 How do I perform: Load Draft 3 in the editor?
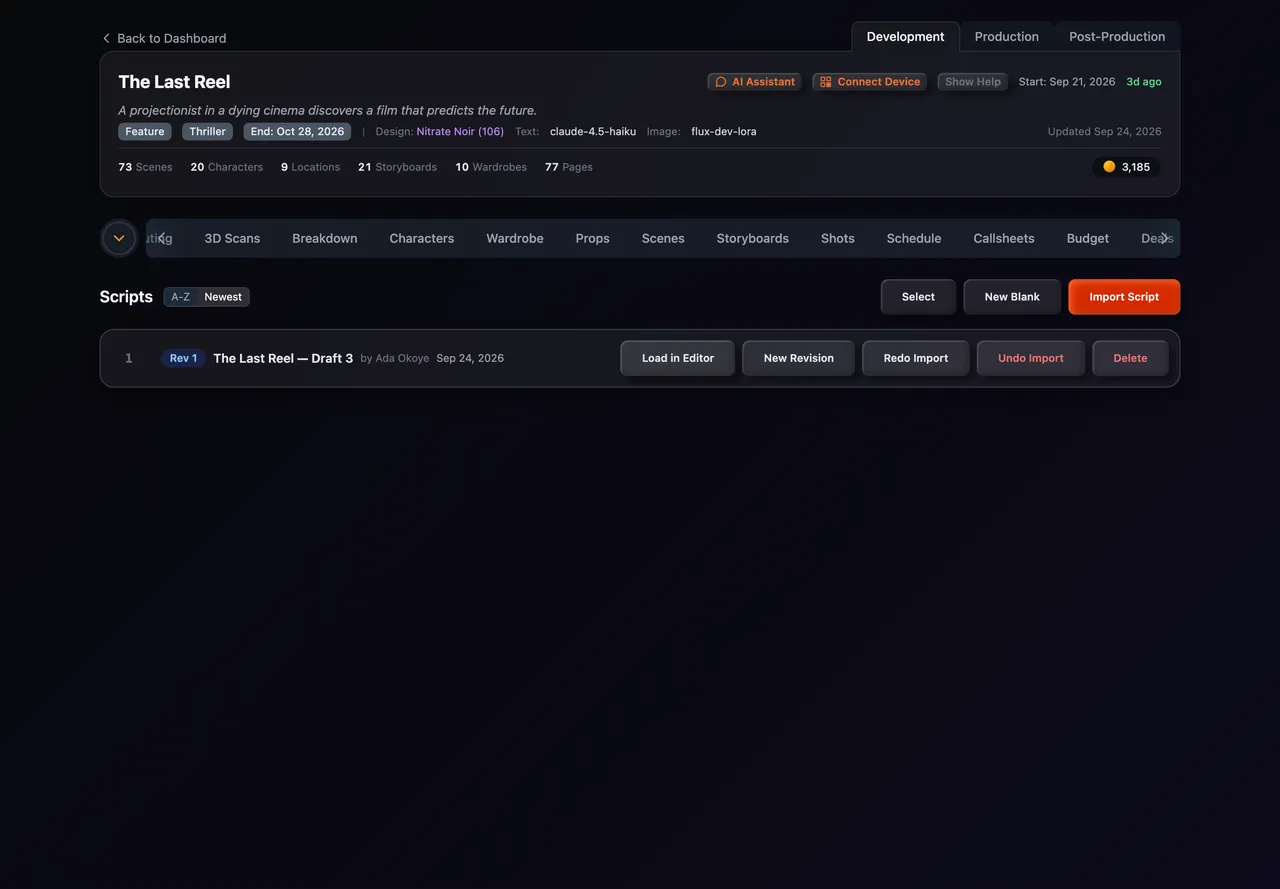(x=678, y=358)
